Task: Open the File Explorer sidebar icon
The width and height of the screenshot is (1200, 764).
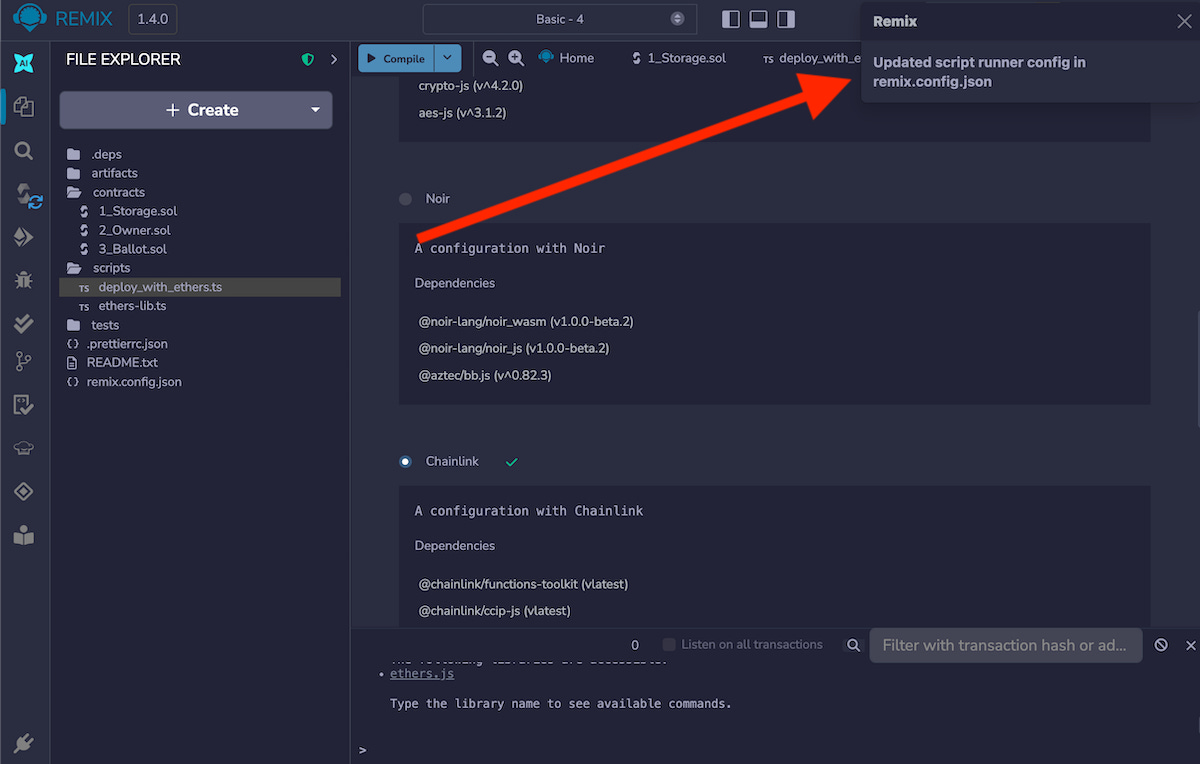Action: click(24, 107)
